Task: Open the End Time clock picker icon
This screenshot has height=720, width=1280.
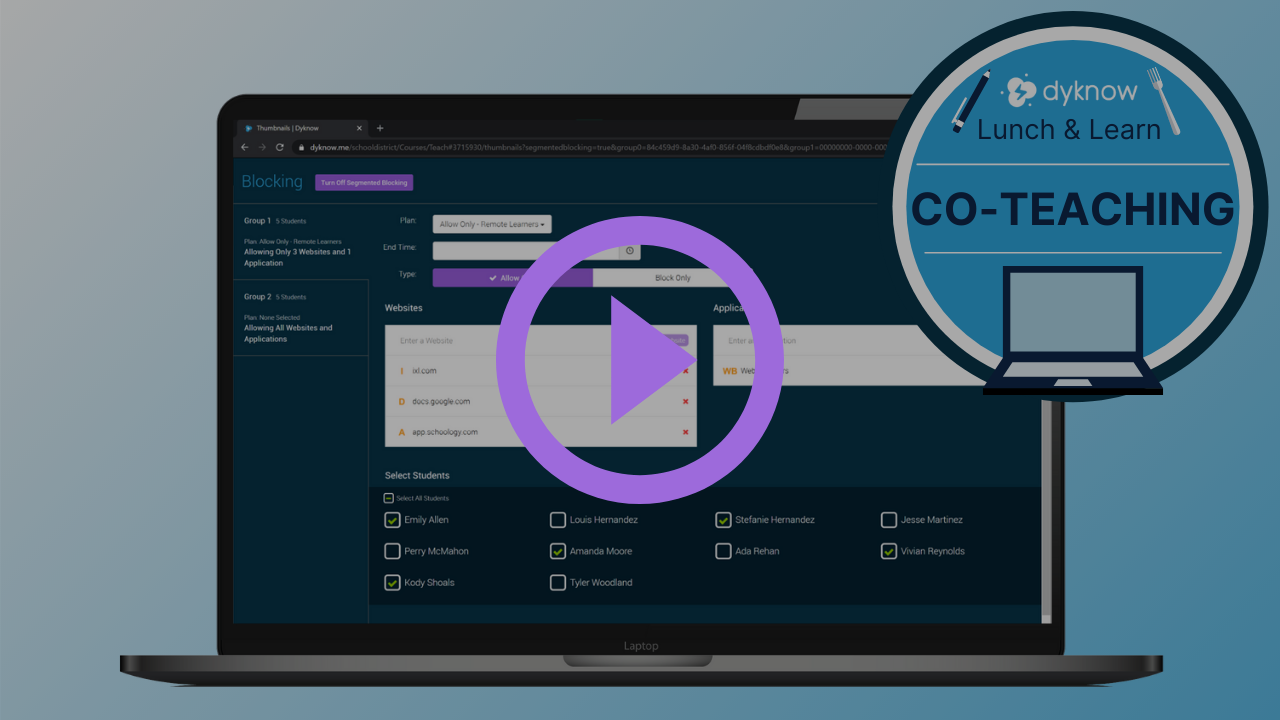Action: pos(630,251)
